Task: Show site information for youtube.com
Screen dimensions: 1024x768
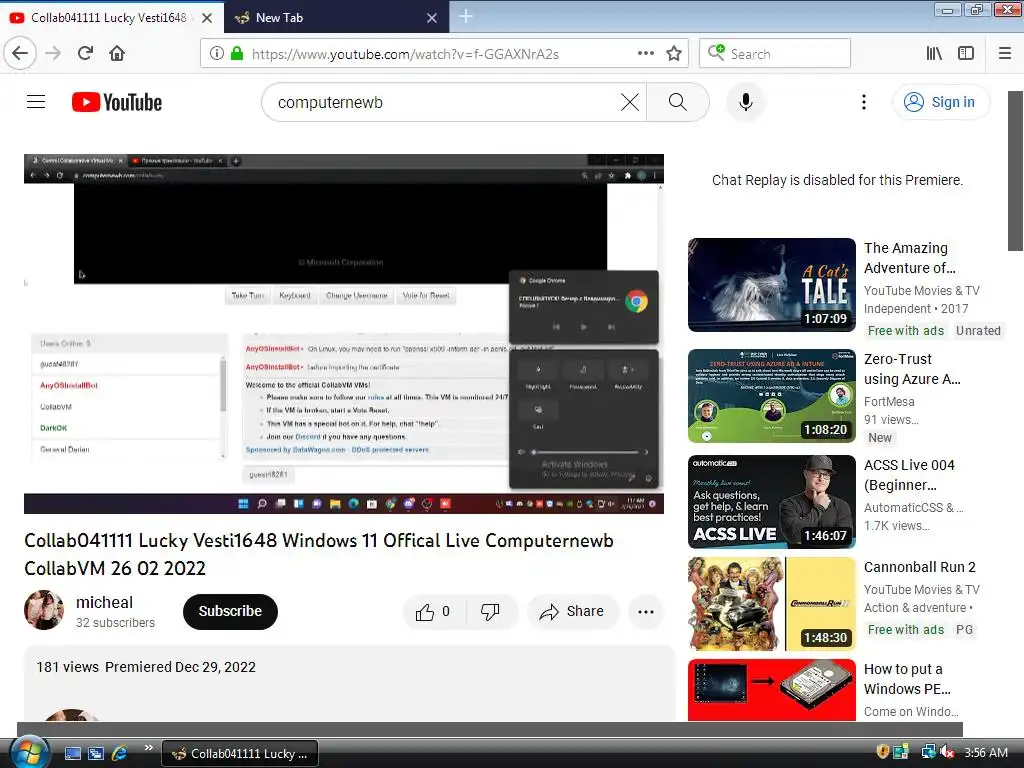Action: (217, 54)
